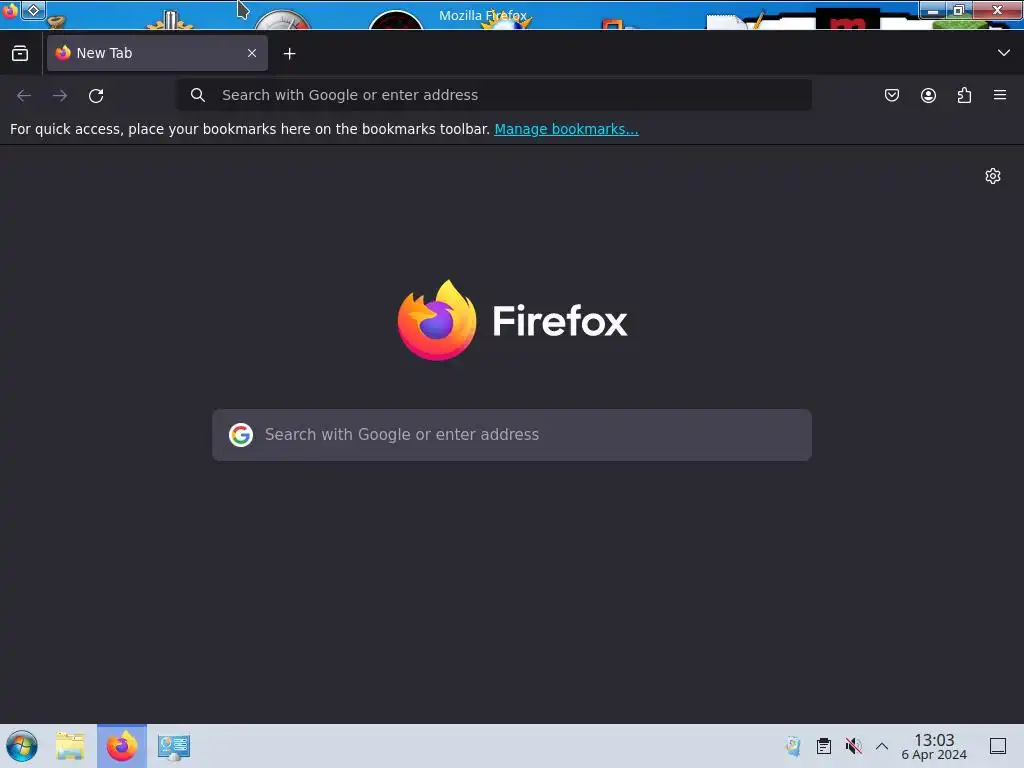1024x768 pixels.
Task: Open the Windows-style start menu
Action: (22, 746)
